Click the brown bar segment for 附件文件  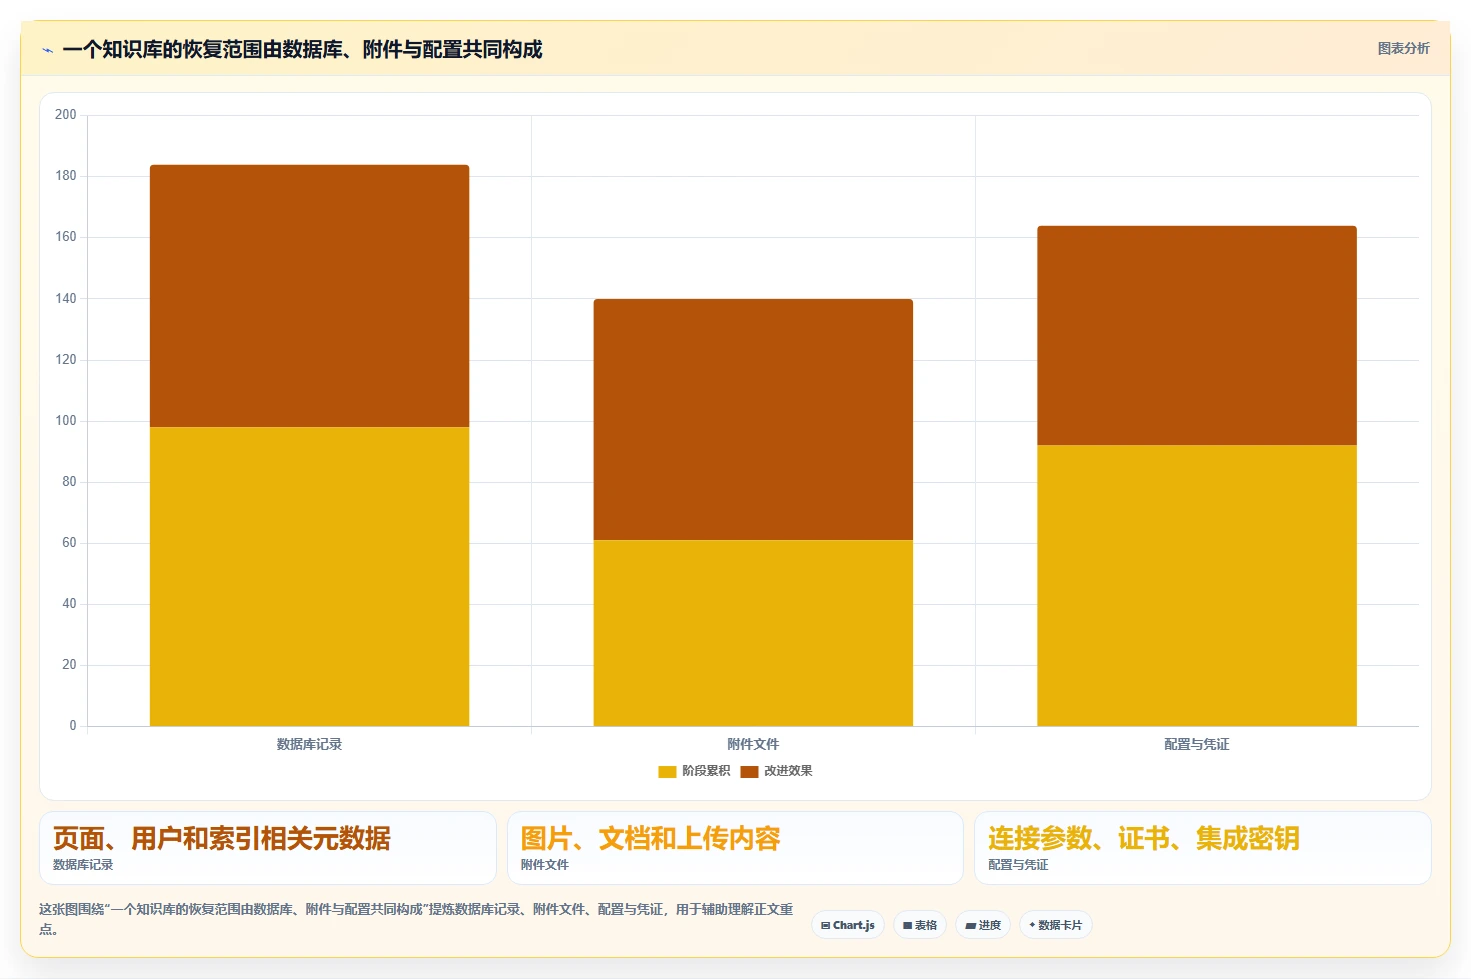click(x=753, y=419)
